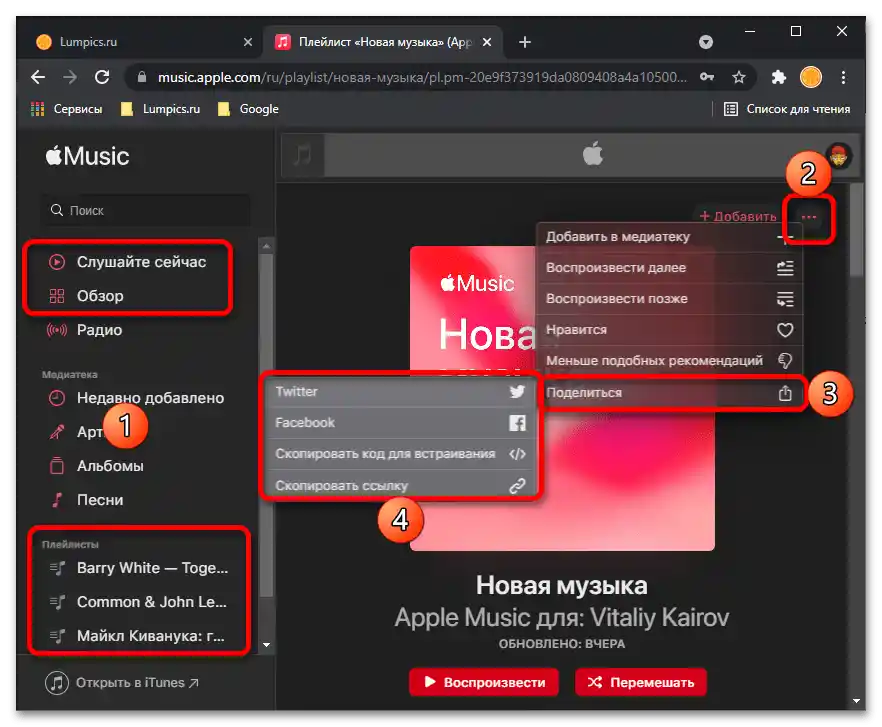Open the Chrome extensions puzzle icon
Viewport: 882px width, 727px height.
pos(778,77)
